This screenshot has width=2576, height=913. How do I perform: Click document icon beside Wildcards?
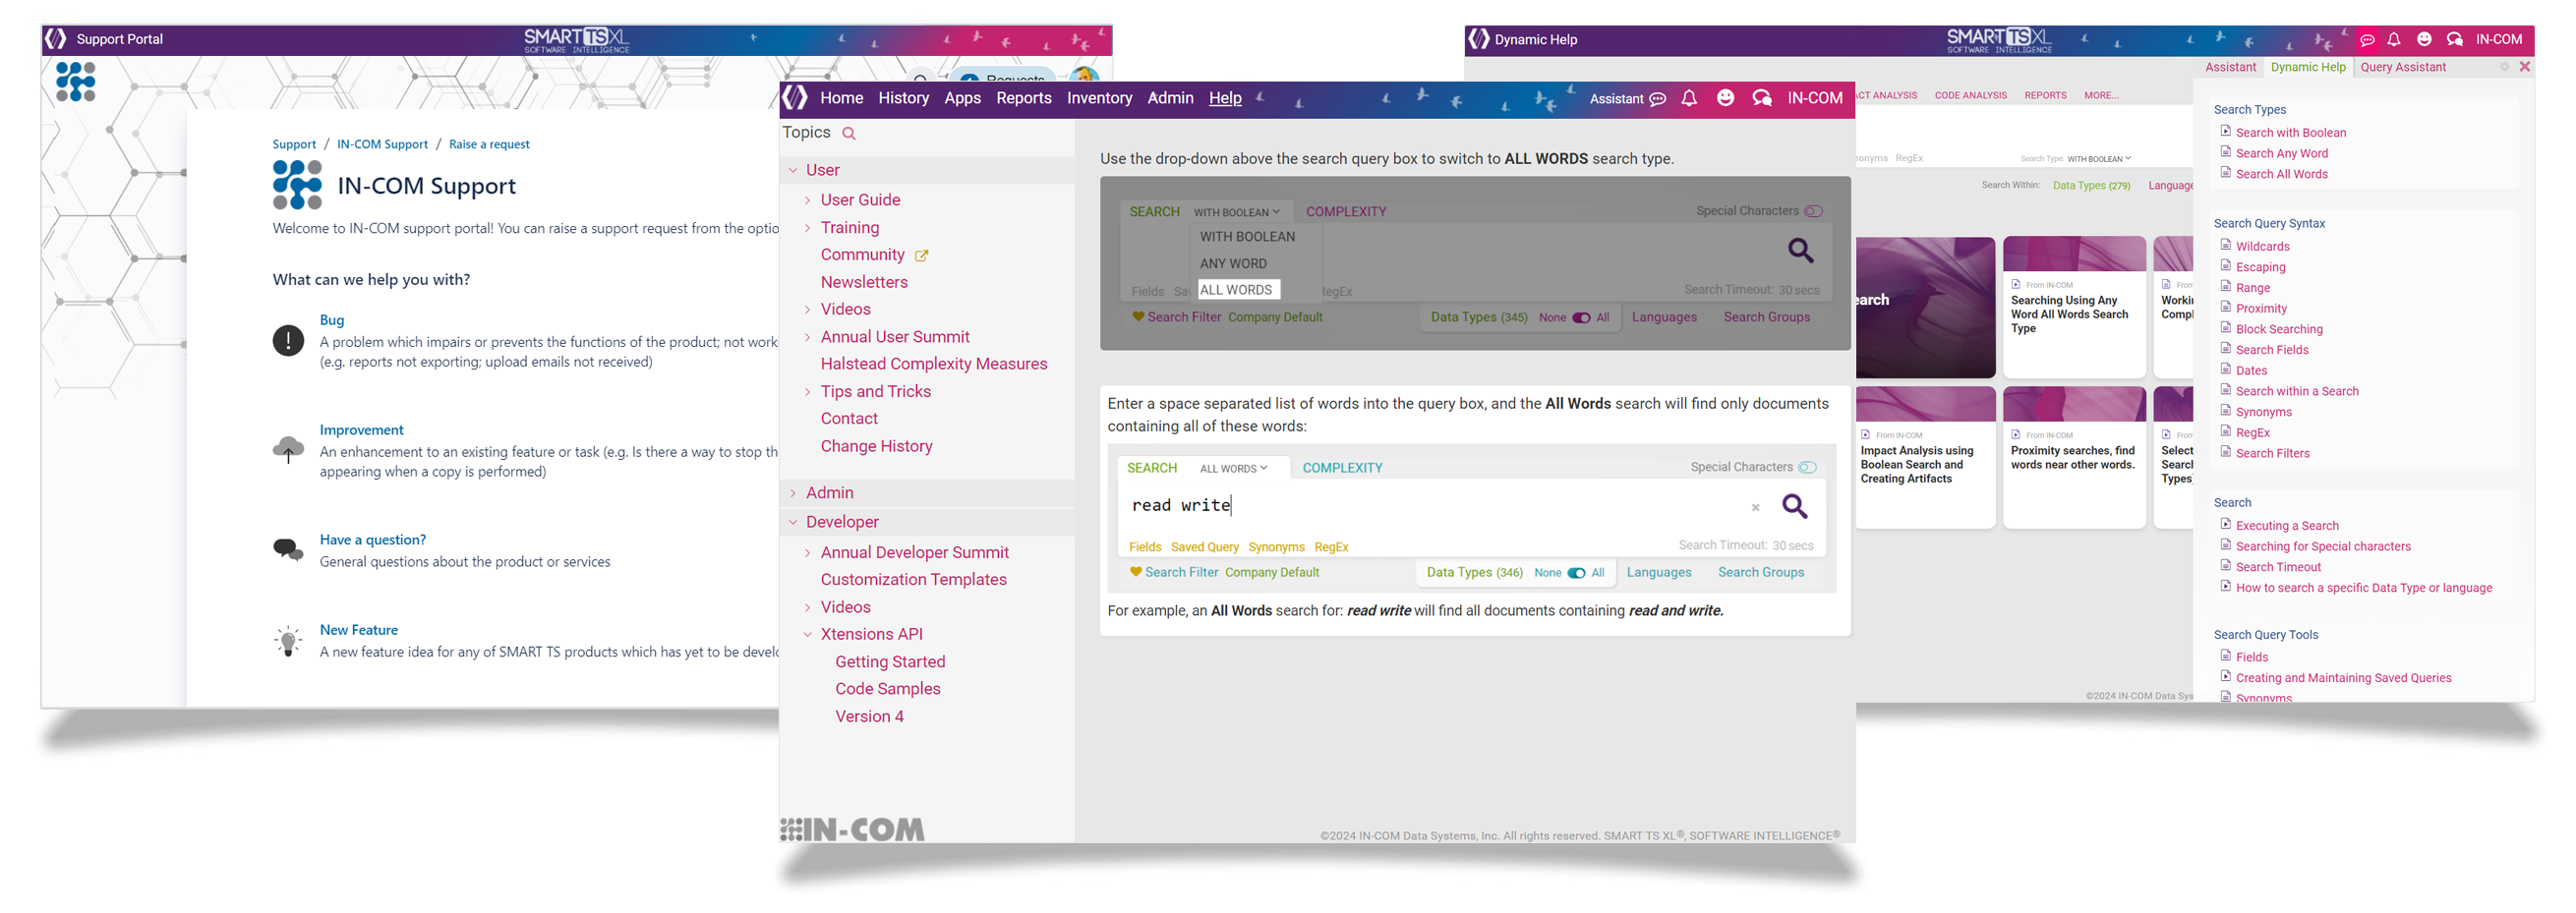[2226, 245]
